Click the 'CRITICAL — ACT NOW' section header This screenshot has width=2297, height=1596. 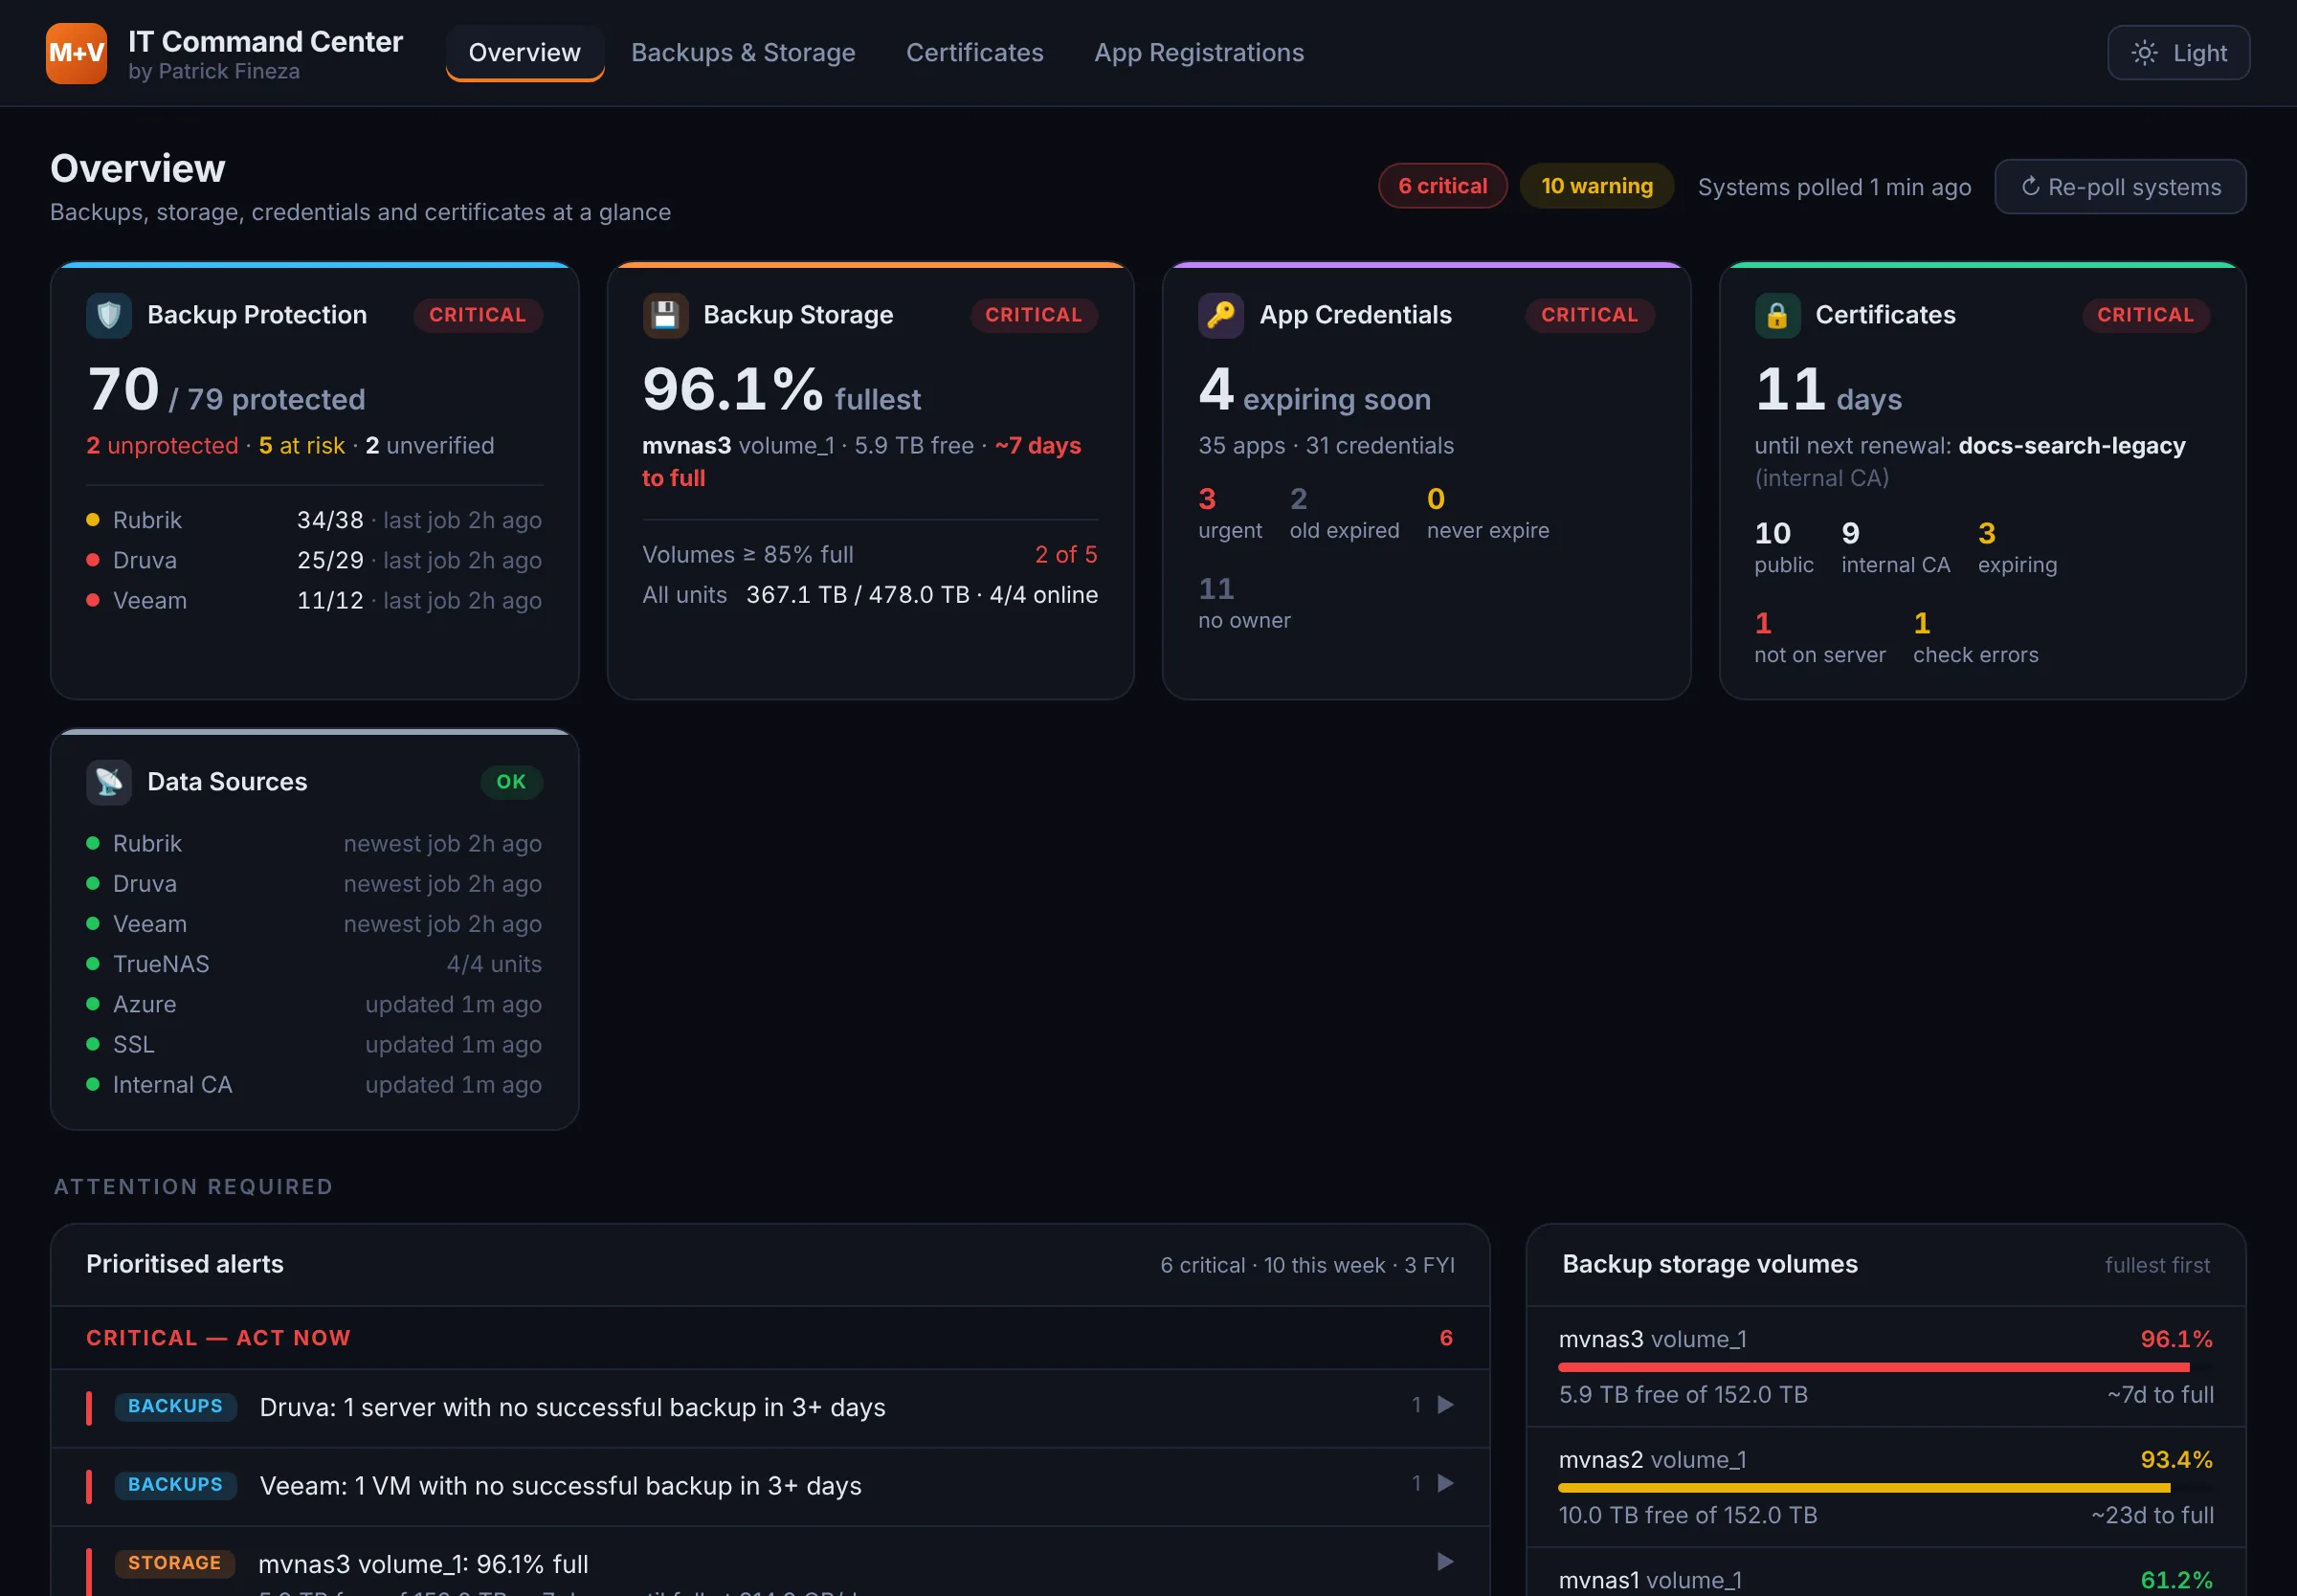[x=218, y=1338]
